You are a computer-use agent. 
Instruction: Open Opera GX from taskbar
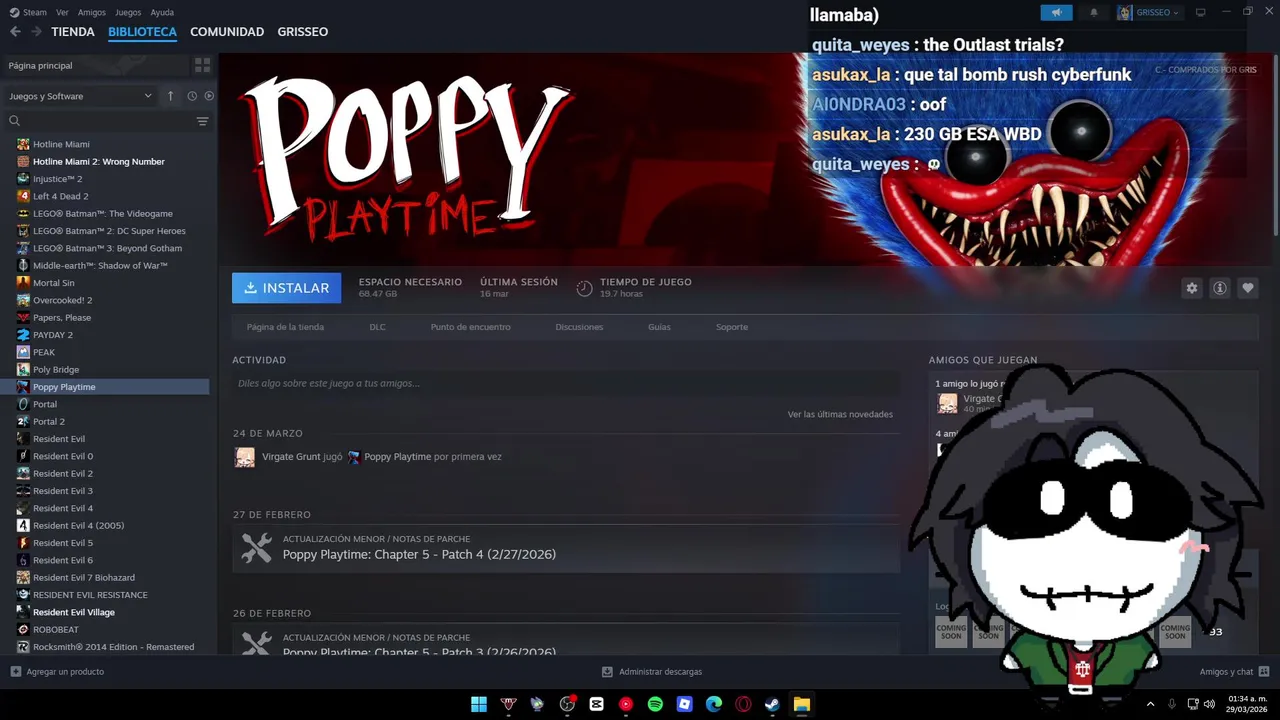pos(743,704)
